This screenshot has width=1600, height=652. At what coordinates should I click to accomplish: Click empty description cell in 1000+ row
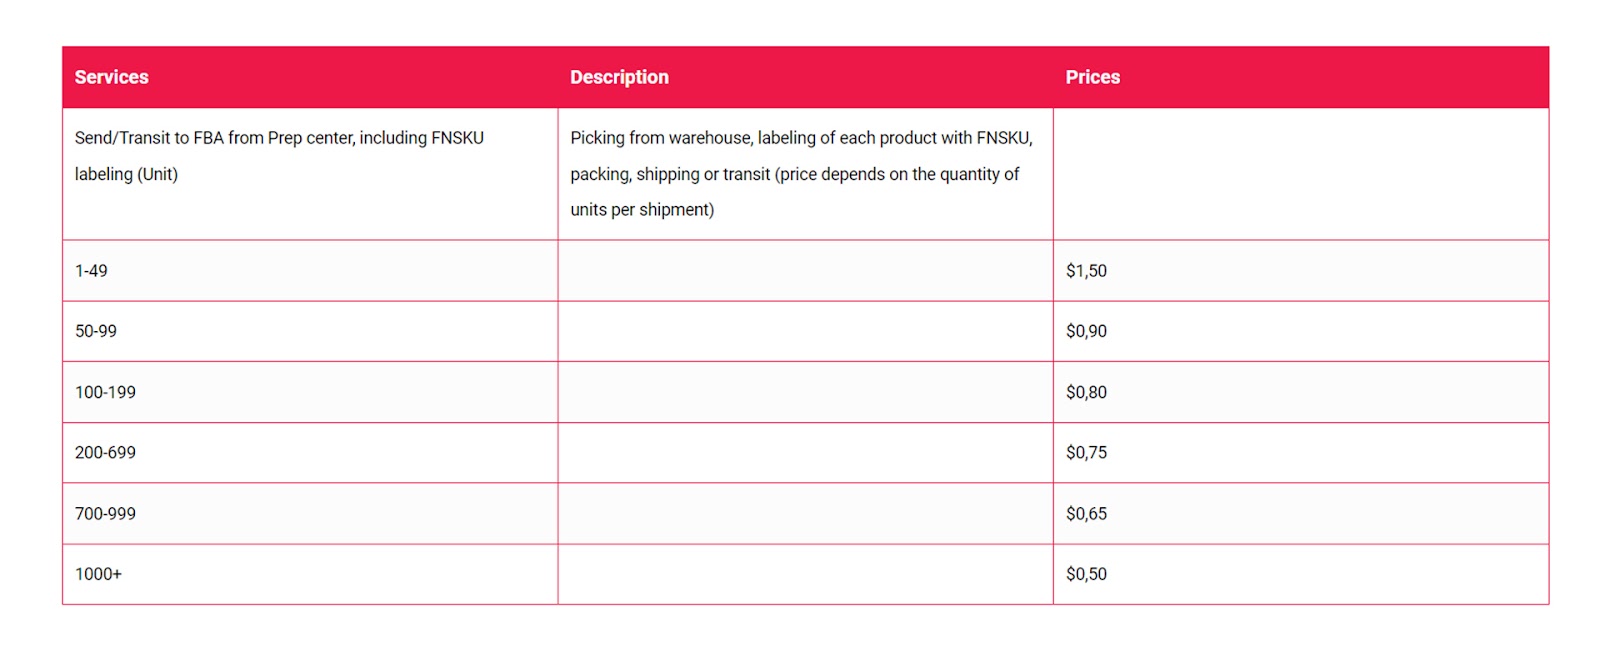tap(805, 574)
